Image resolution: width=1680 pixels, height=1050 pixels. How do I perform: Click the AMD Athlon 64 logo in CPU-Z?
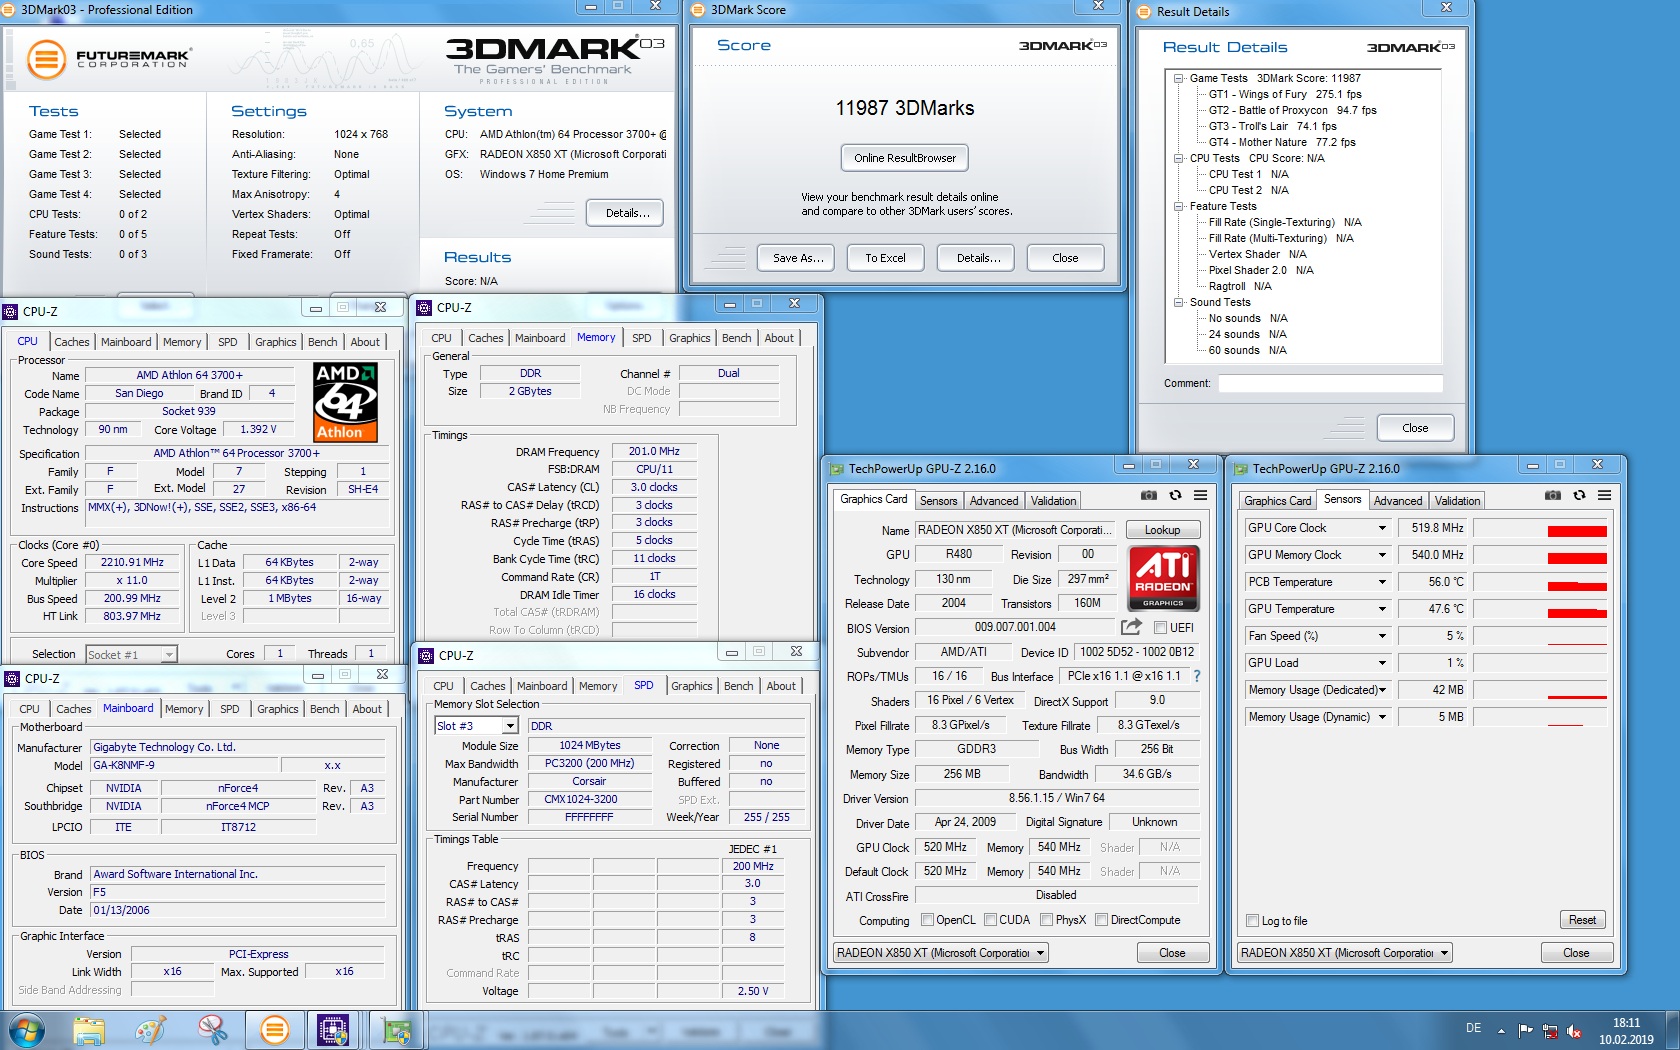click(x=345, y=402)
